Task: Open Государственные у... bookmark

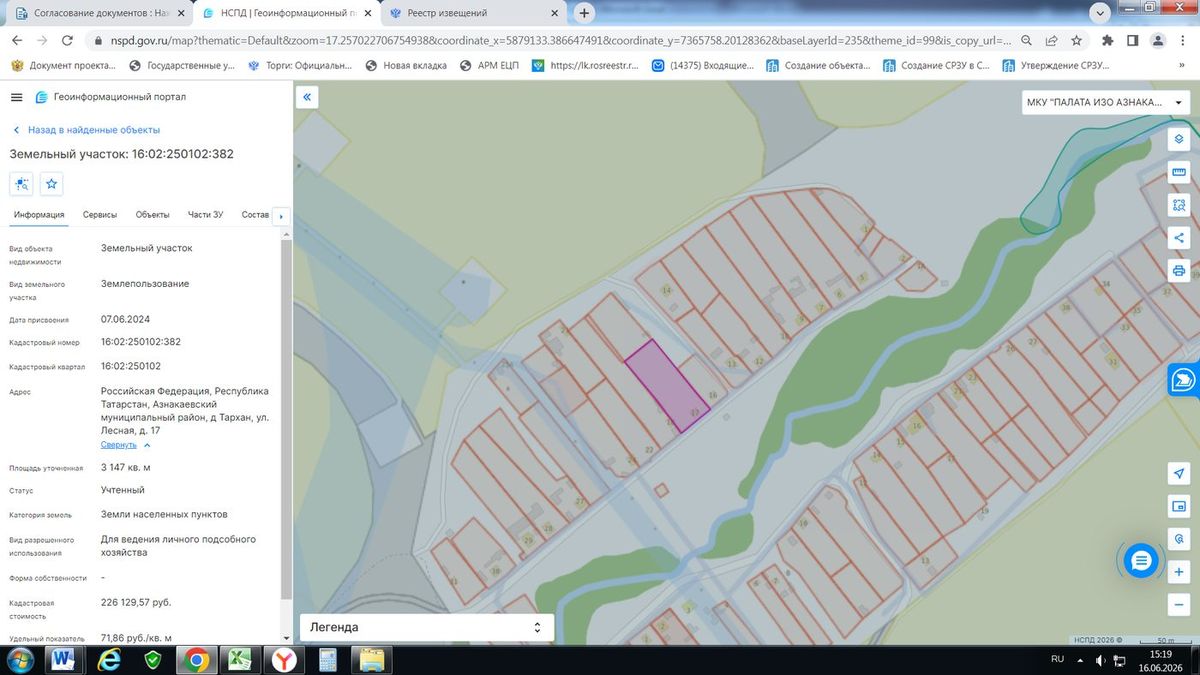Action: coord(183,65)
